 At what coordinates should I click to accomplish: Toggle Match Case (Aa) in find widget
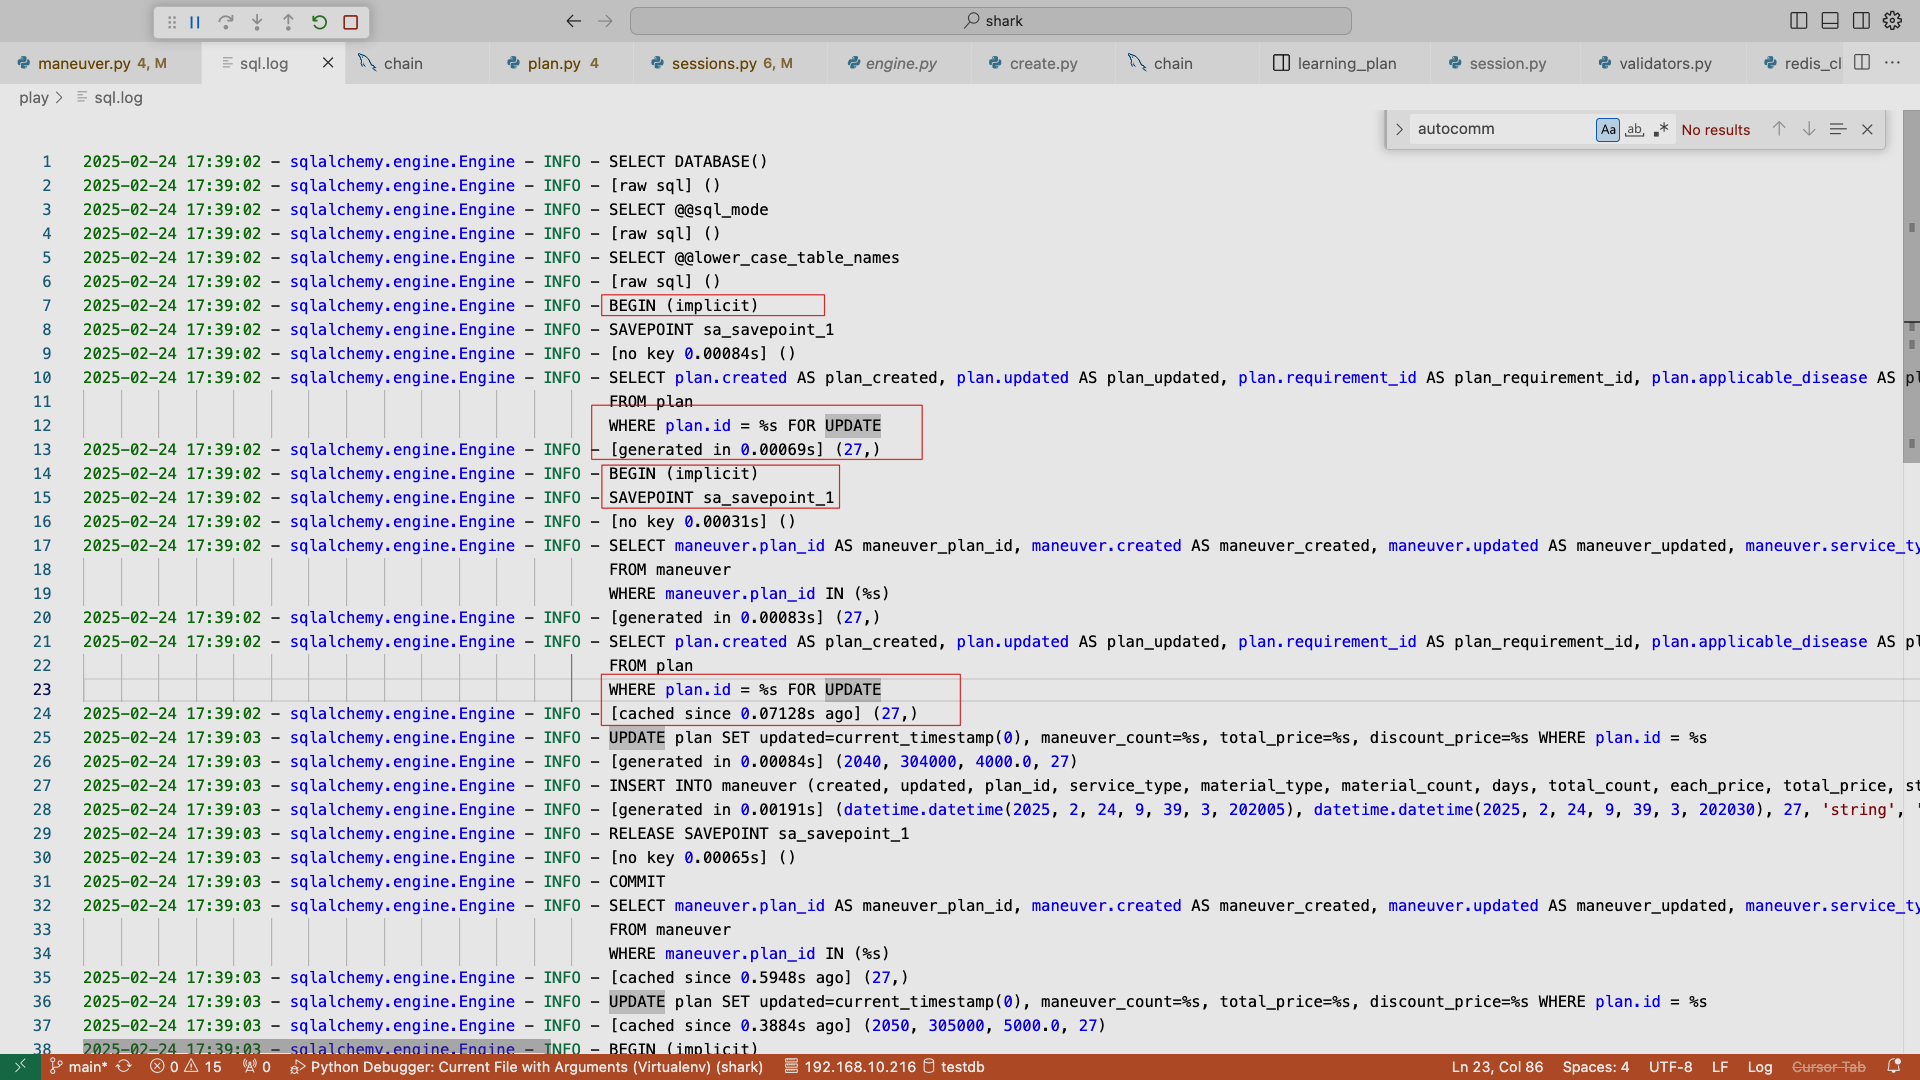(x=1608, y=129)
